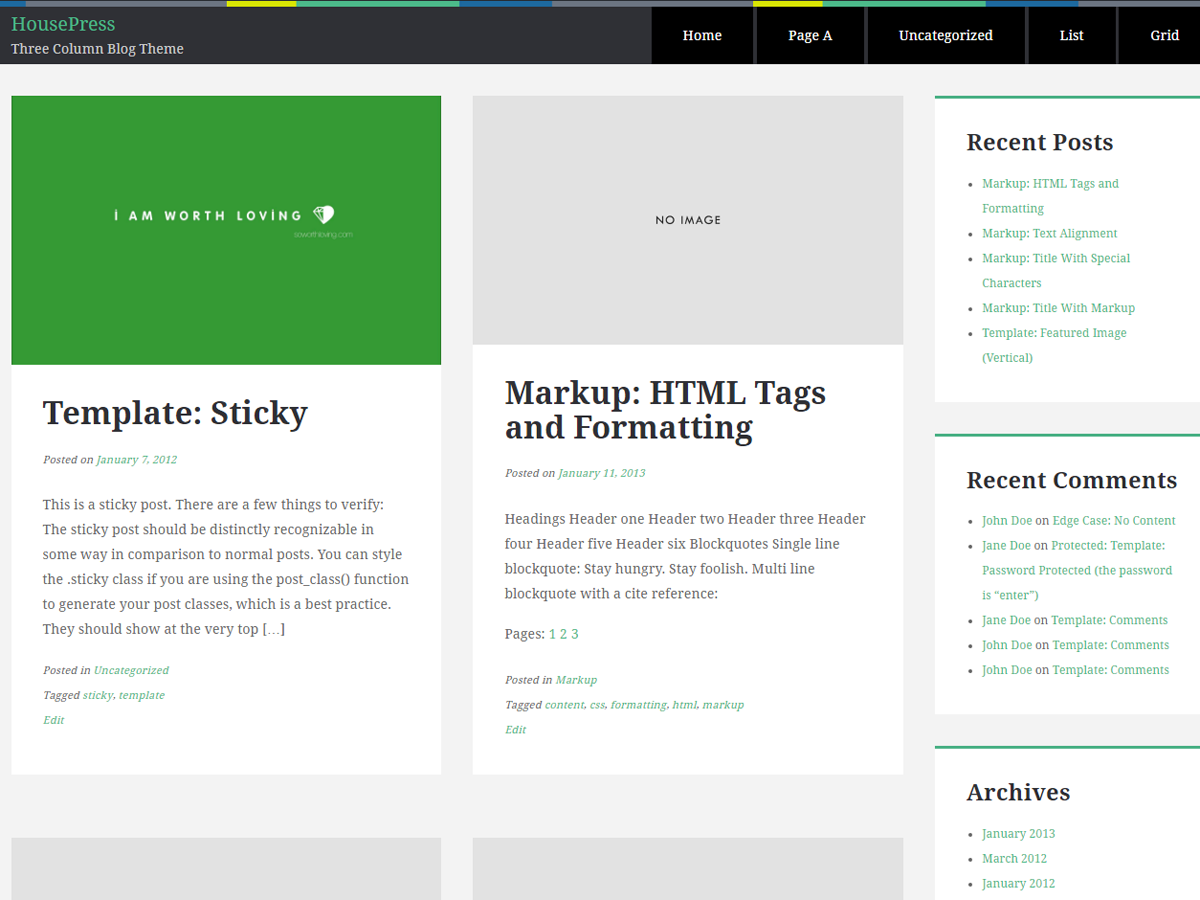The image size is (1200, 900).
Task: Open the Markup category under the post
Action: (576, 680)
